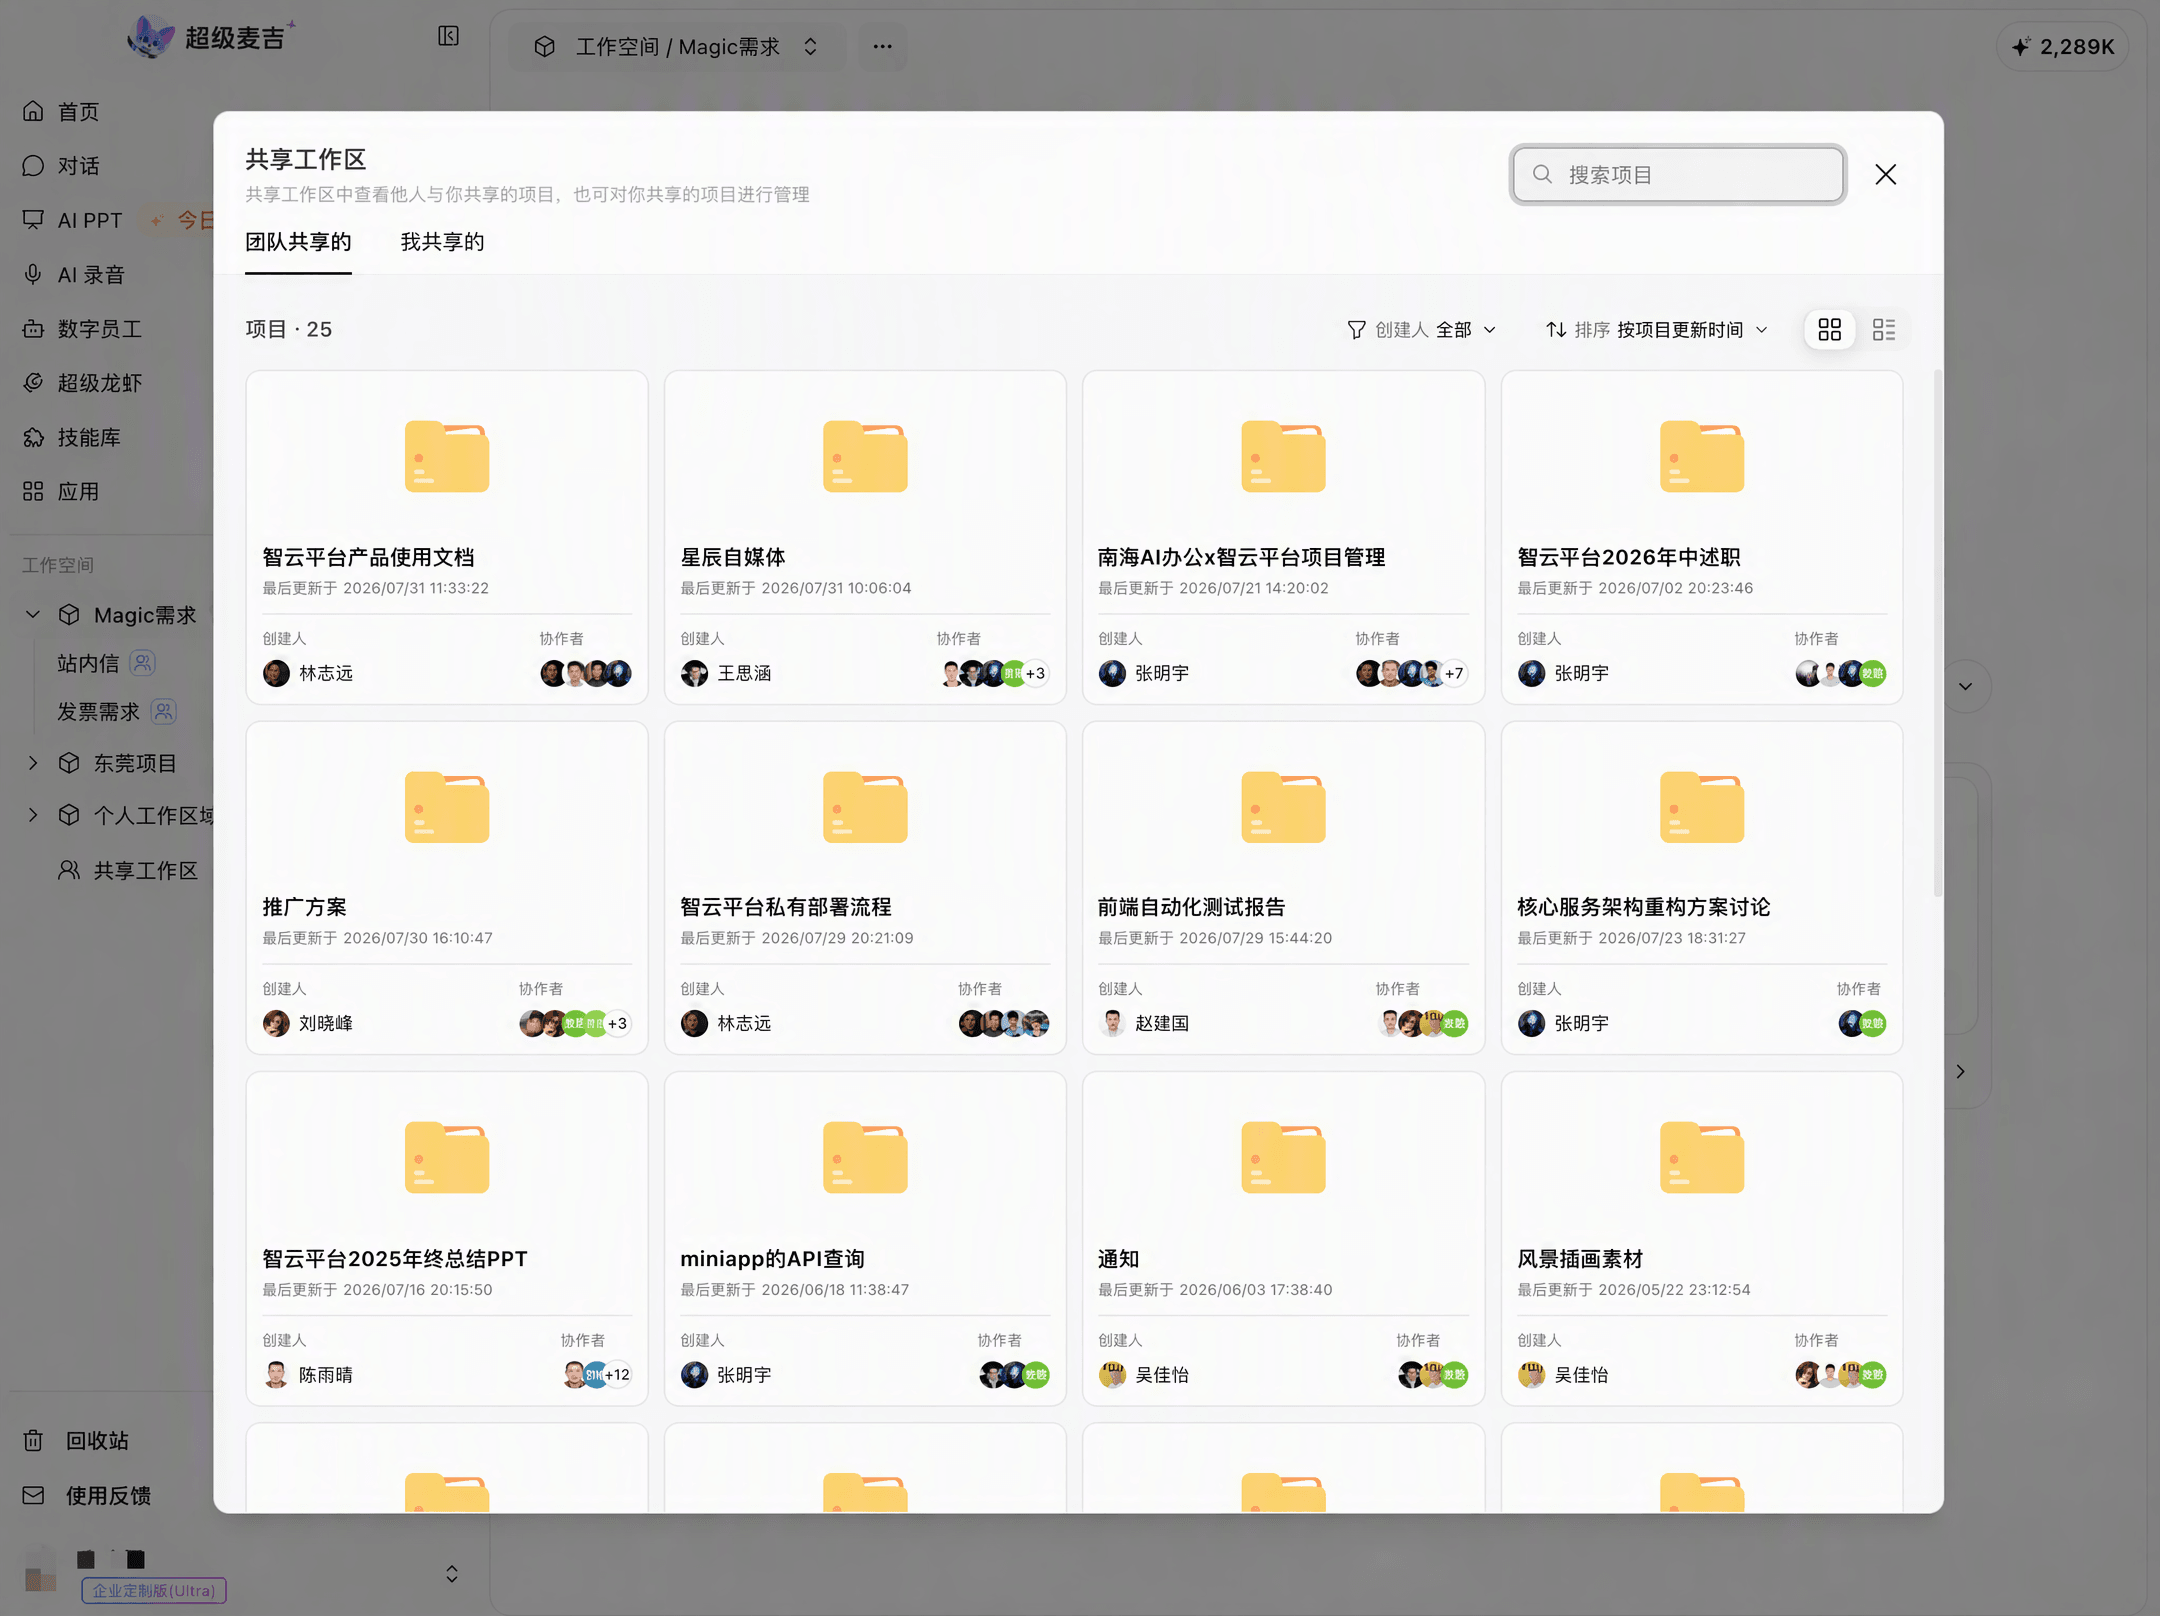This screenshot has height=1616, width=2160.
Task: Open the three-dots more menu in header
Action: pos(882,46)
